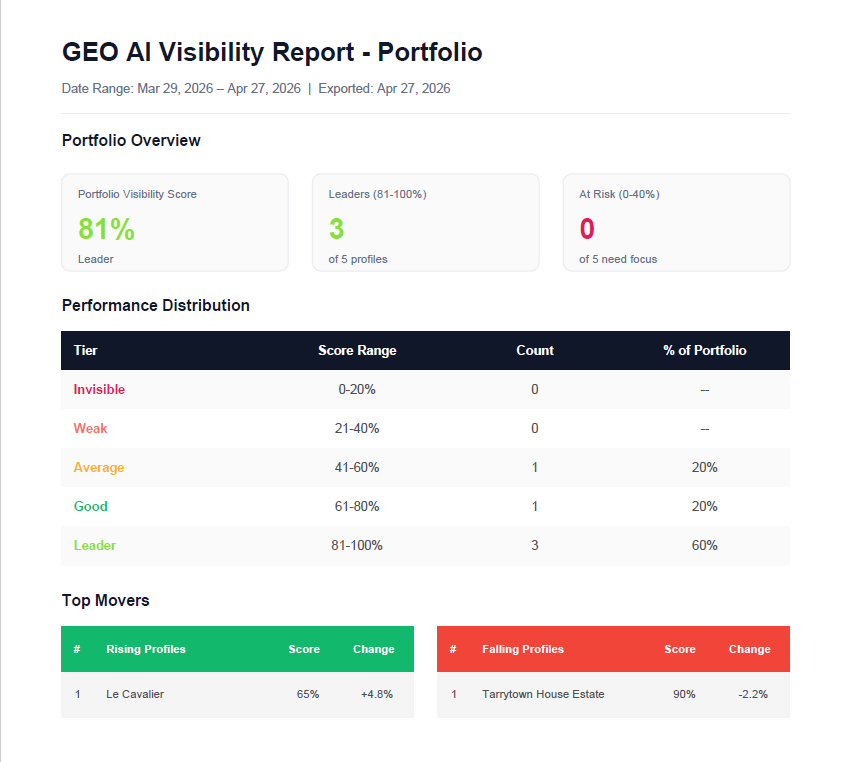
Task: Select the Leaders (81-100%) summary card
Action: (426, 222)
